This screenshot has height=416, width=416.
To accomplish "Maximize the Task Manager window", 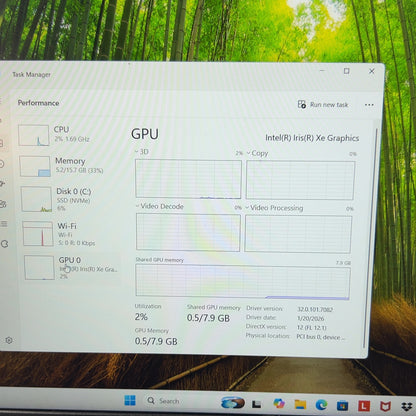I will 347,71.
